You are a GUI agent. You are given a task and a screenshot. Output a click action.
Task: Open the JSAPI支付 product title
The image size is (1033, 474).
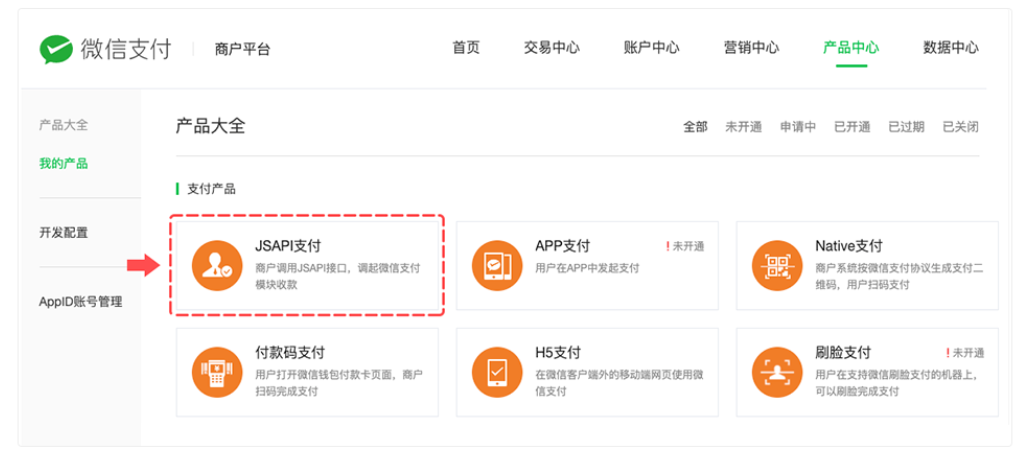[x=288, y=246]
